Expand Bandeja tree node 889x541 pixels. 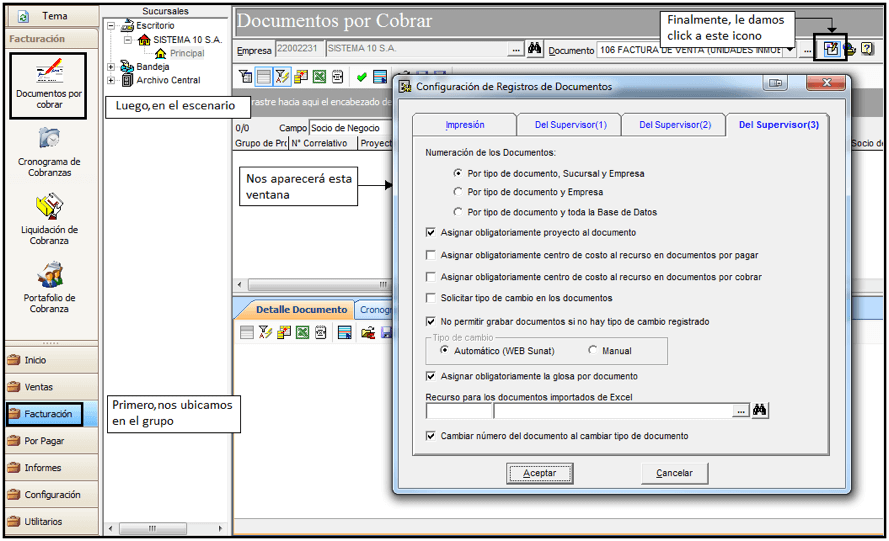[x=111, y=67]
